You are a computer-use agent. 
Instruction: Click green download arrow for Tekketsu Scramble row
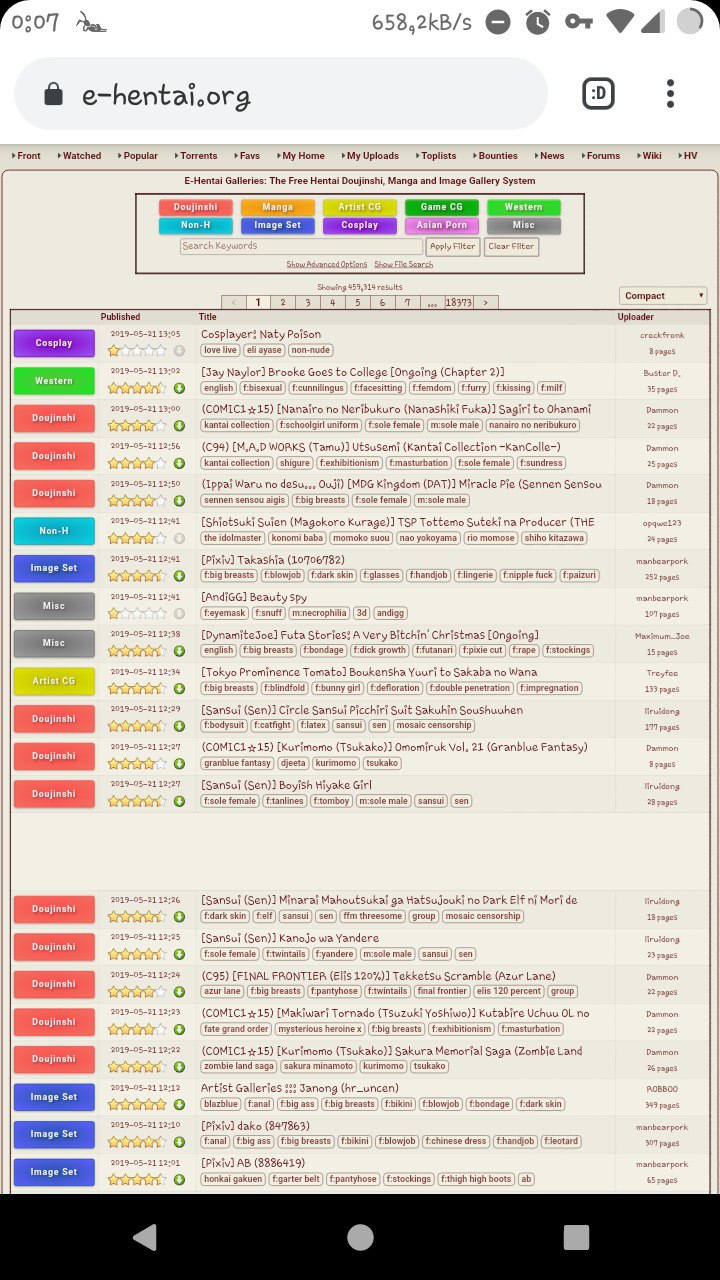(179, 992)
